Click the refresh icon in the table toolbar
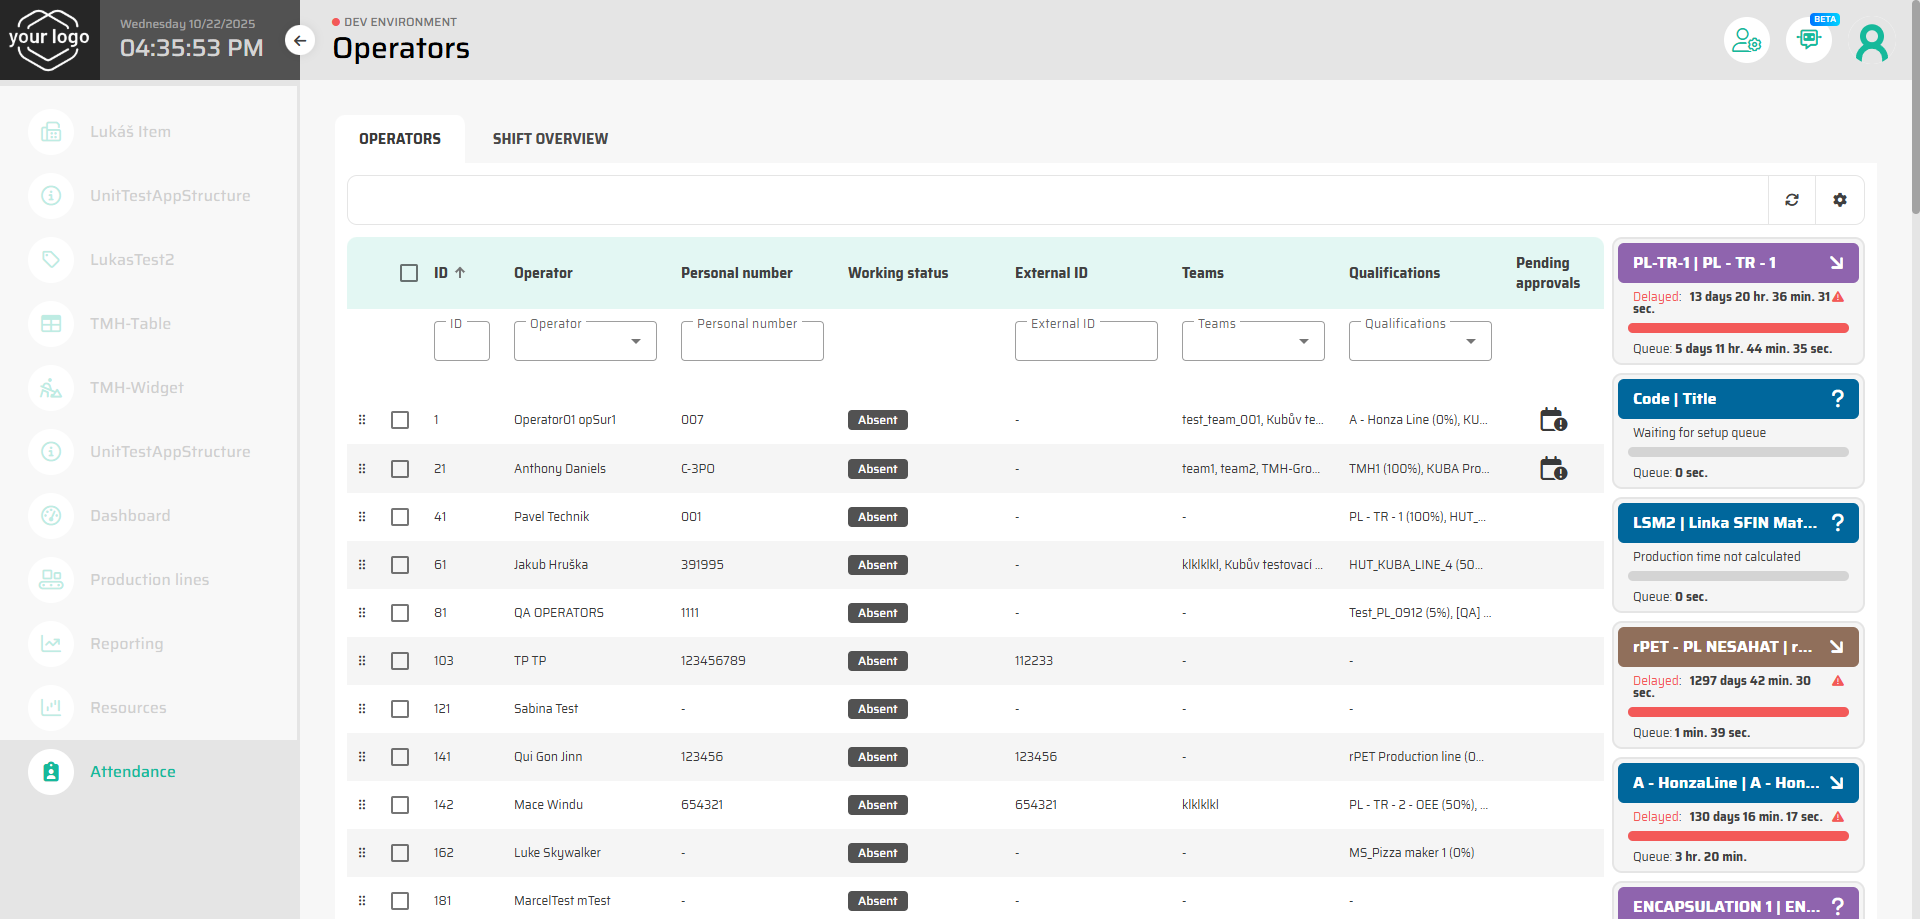This screenshot has height=919, width=1920. click(1792, 200)
